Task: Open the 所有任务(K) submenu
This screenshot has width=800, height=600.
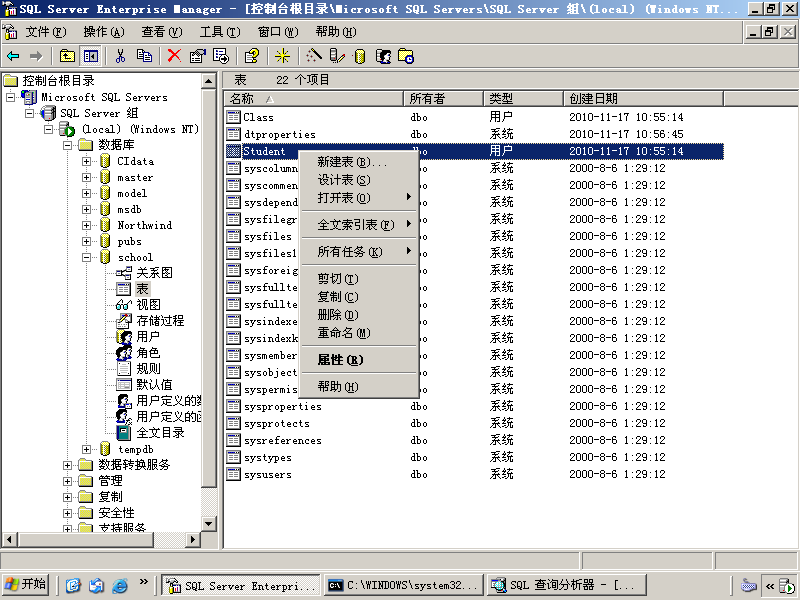Action: tap(359, 252)
